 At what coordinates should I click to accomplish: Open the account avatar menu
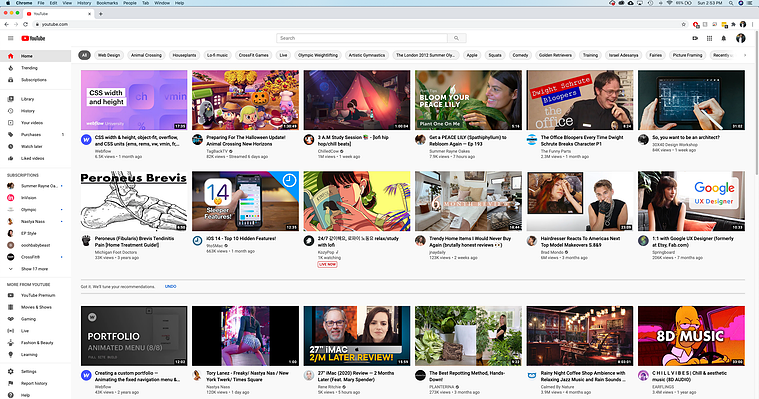[x=741, y=38]
